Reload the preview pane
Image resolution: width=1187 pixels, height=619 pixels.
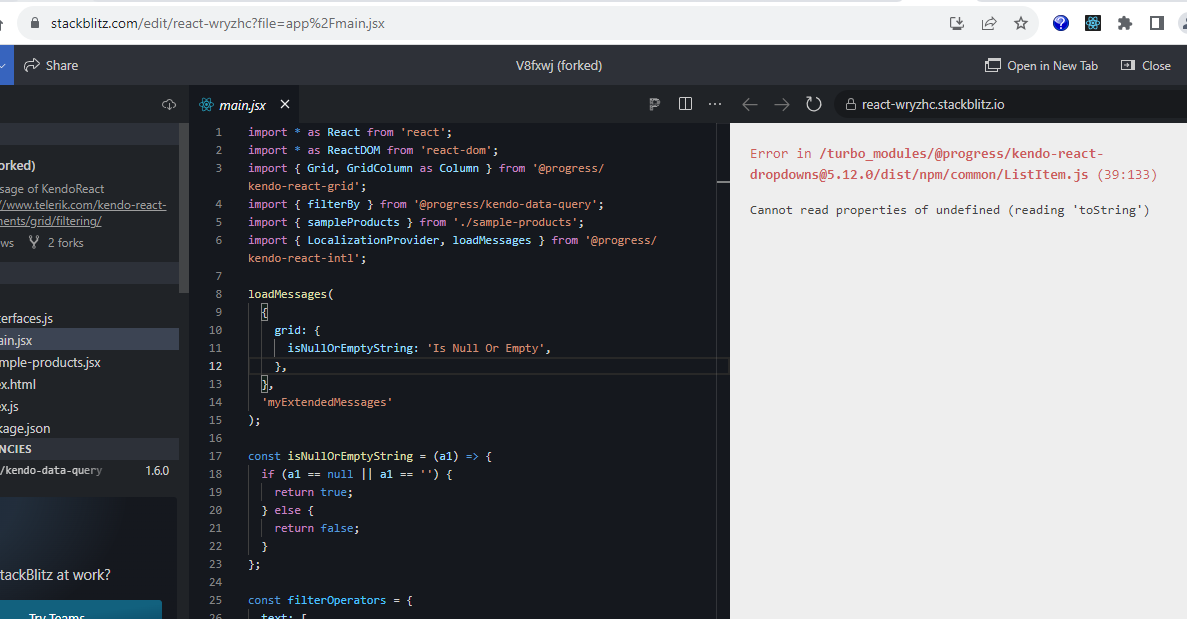tap(814, 104)
